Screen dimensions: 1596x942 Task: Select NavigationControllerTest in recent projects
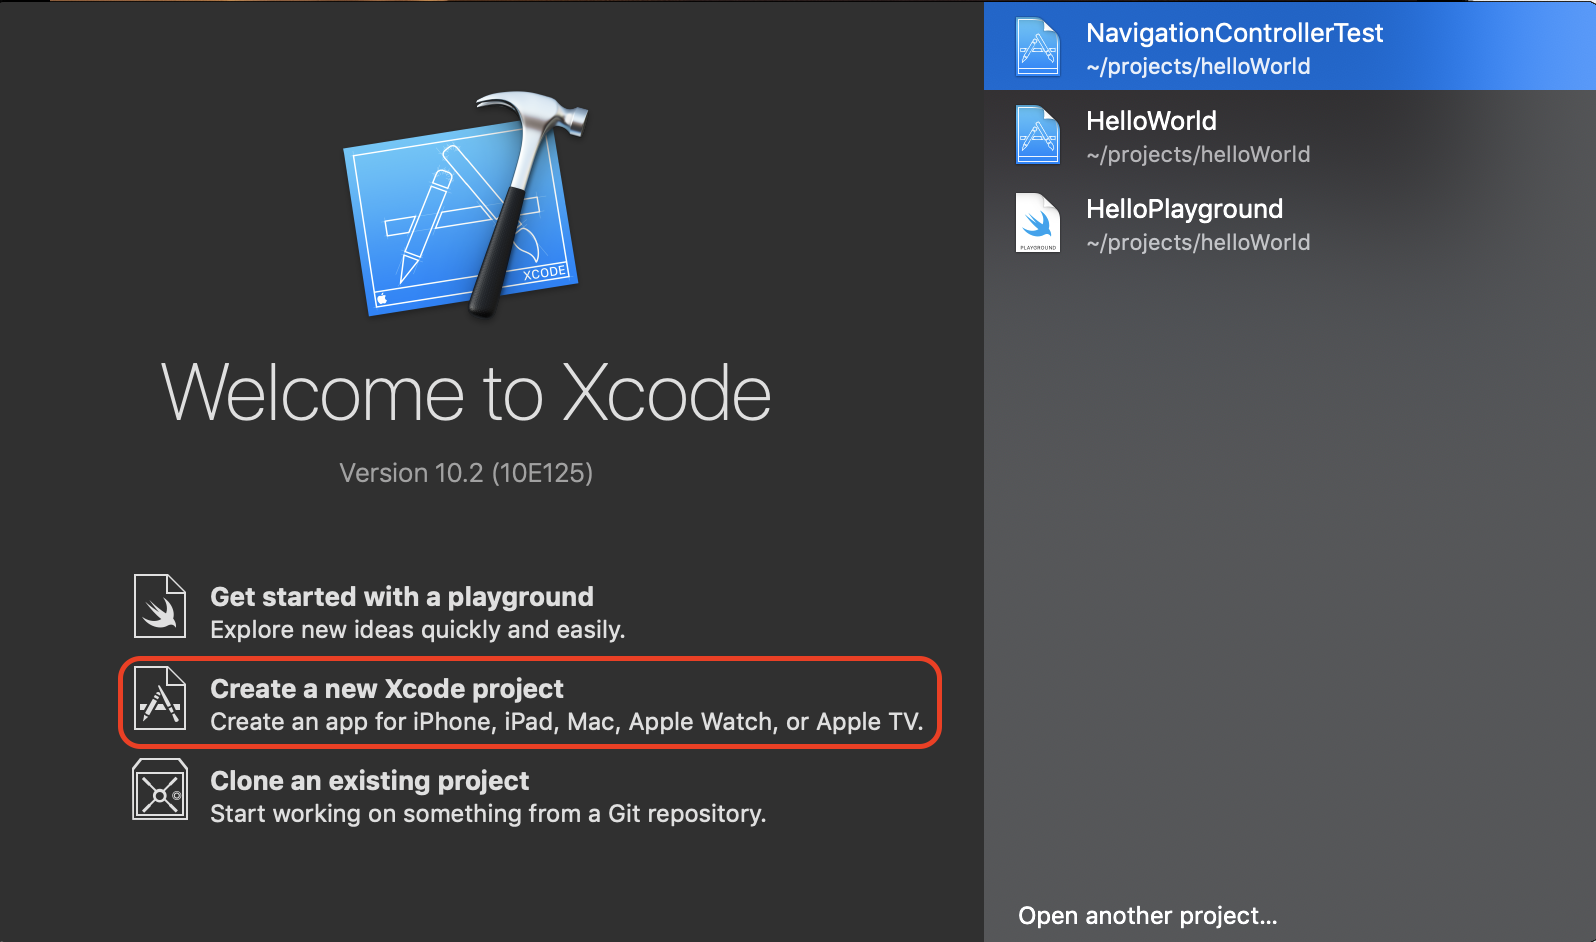[1290, 46]
